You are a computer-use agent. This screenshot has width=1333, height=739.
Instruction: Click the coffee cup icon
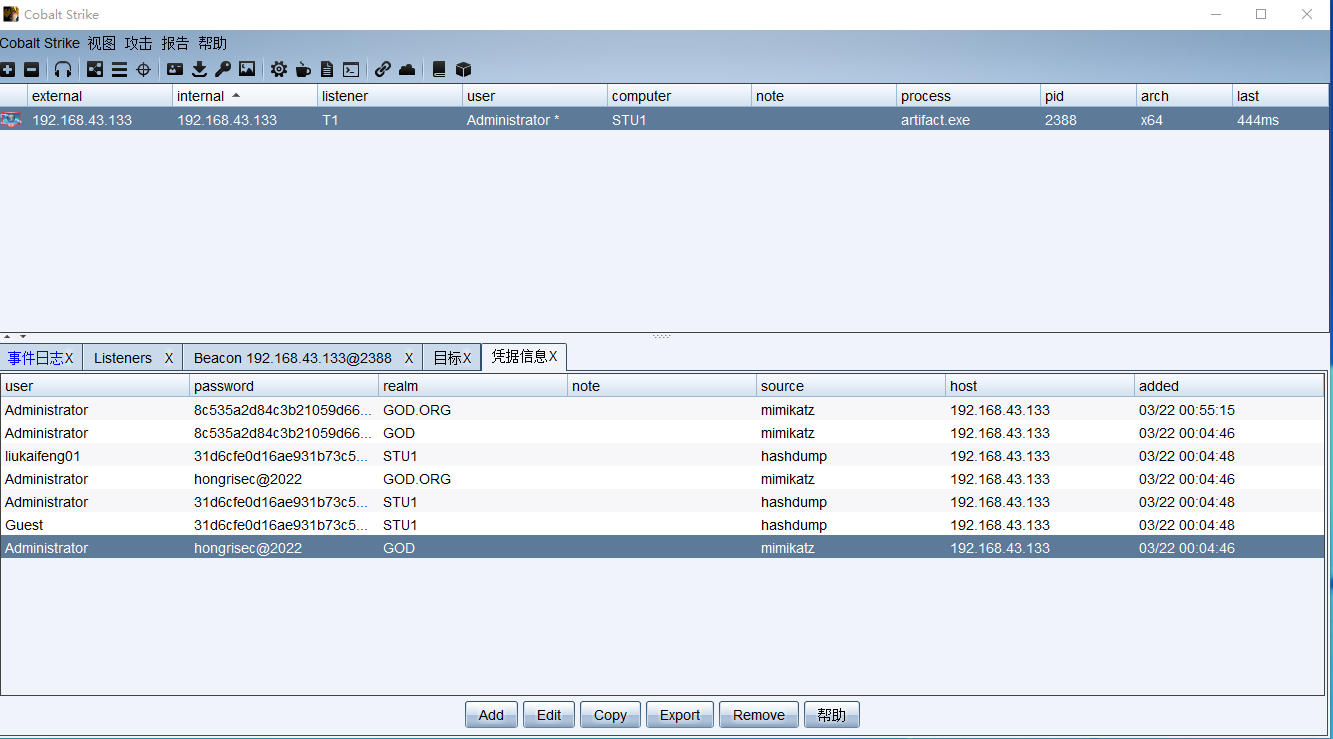coord(303,69)
